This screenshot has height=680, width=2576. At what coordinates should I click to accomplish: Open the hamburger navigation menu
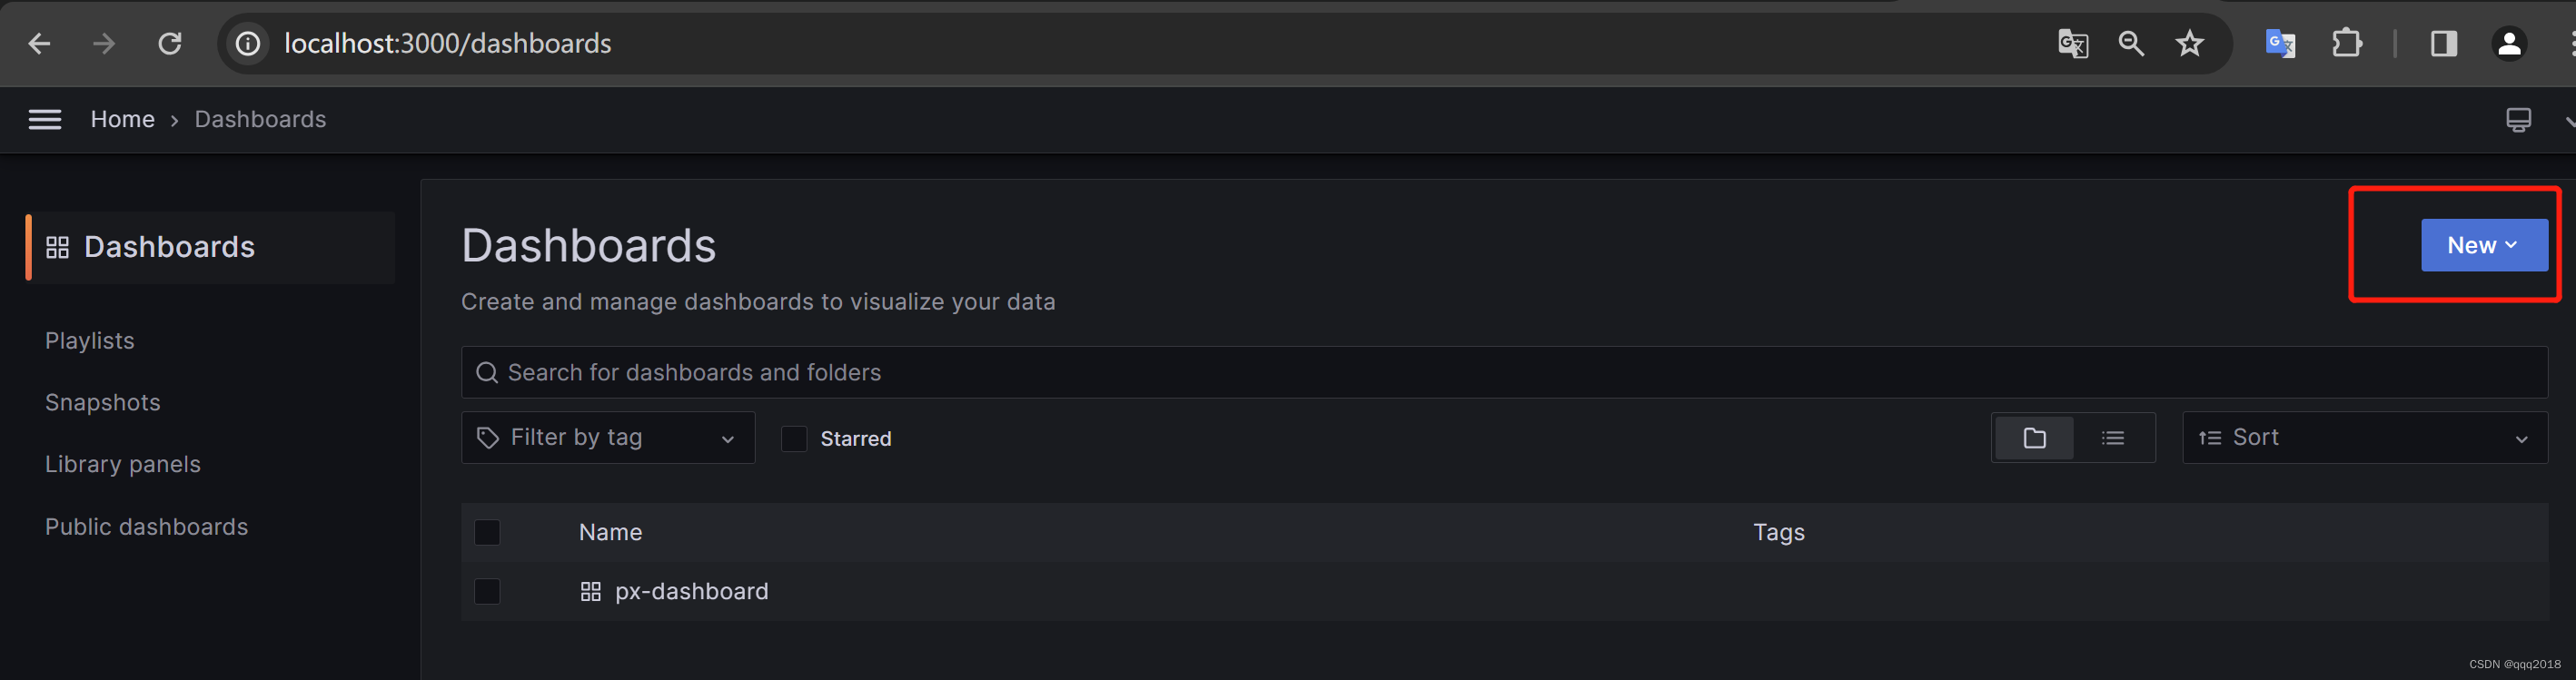click(x=45, y=120)
